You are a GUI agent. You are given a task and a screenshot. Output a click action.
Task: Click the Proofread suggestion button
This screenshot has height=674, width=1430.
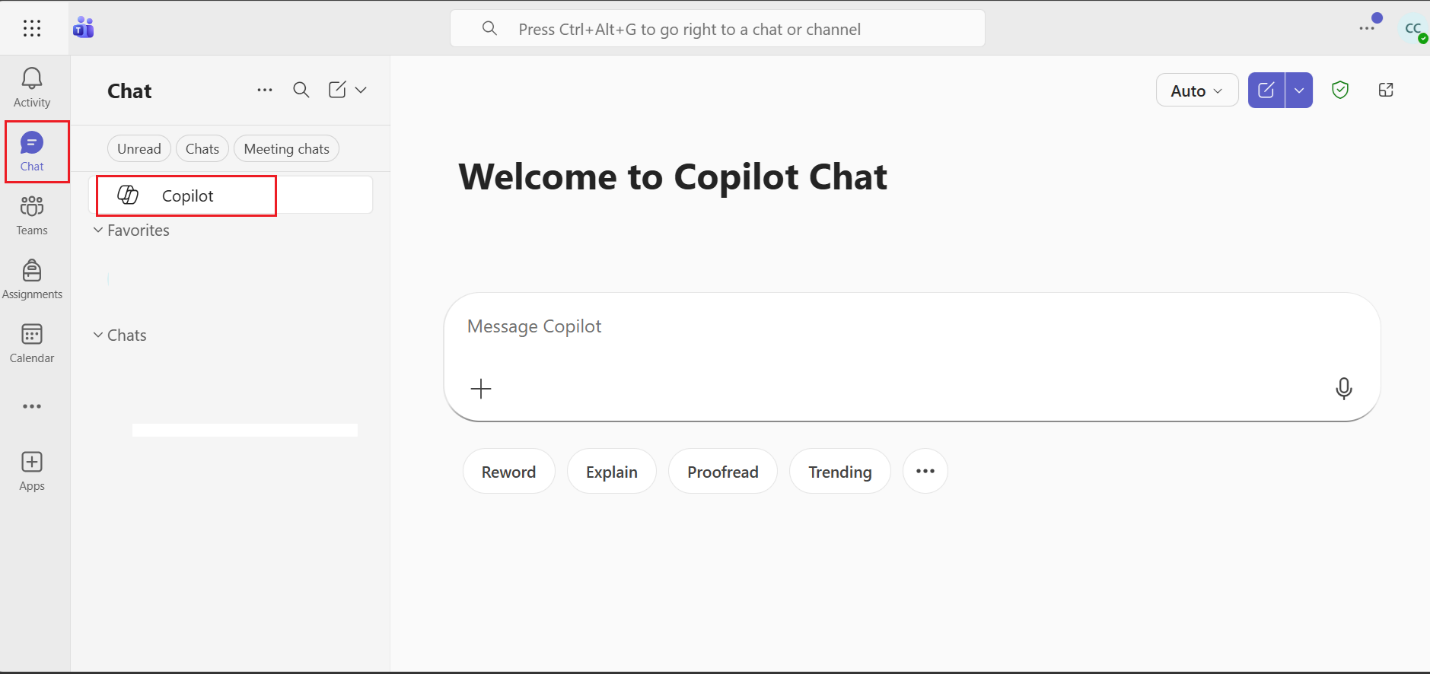click(x=723, y=472)
